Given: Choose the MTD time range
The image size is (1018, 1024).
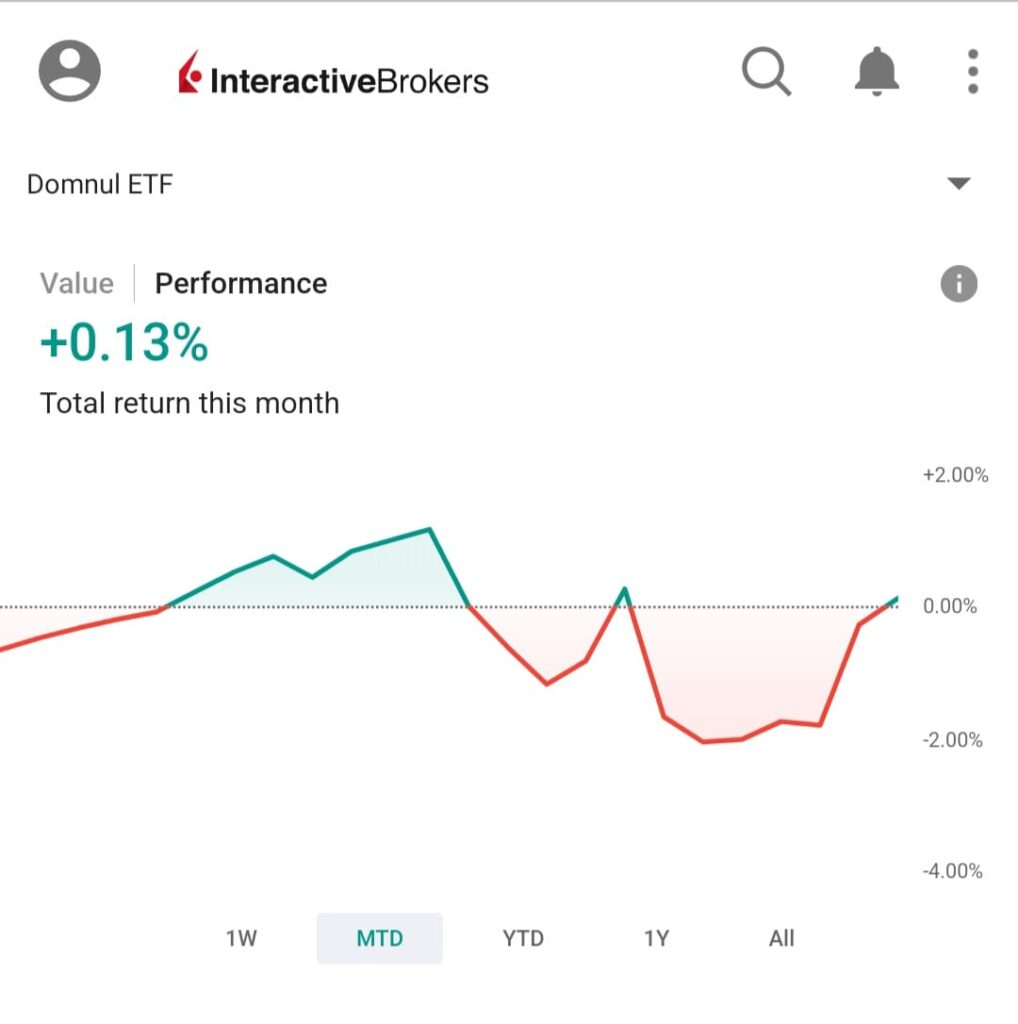Looking at the screenshot, I should 379,938.
